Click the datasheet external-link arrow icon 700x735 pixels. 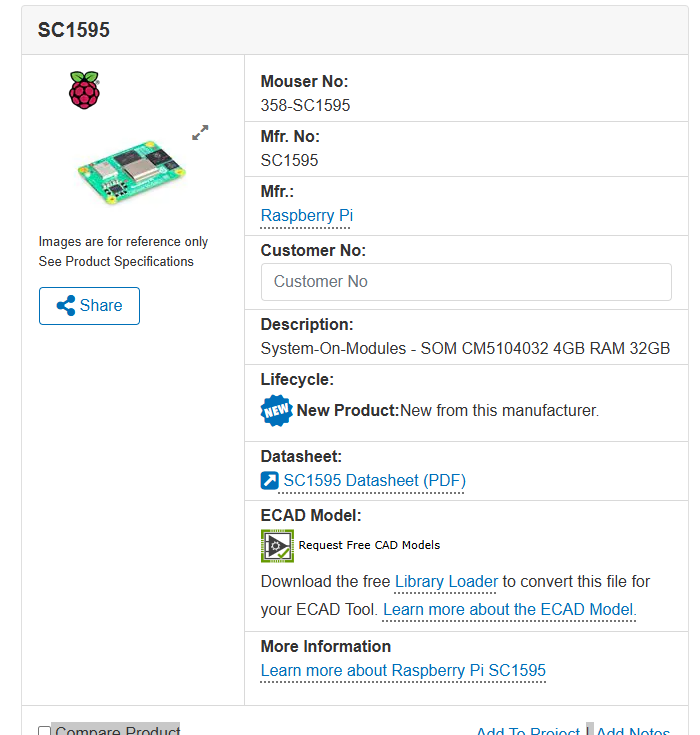[x=269, y=481]
